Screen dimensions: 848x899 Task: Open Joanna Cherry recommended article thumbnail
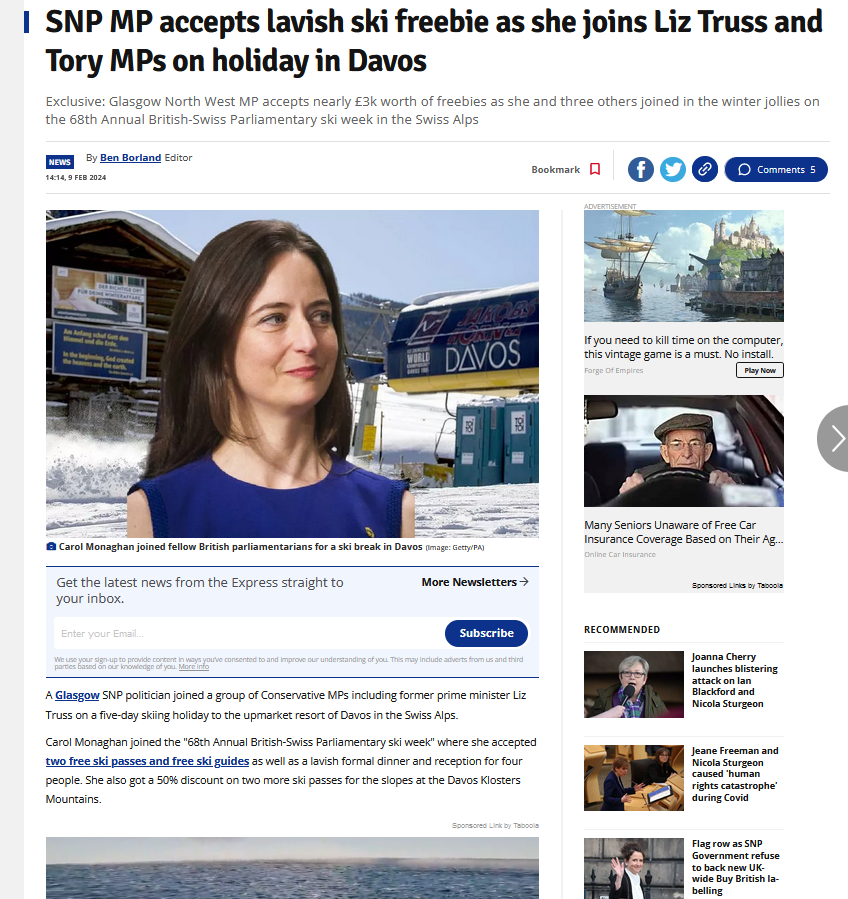634,685
